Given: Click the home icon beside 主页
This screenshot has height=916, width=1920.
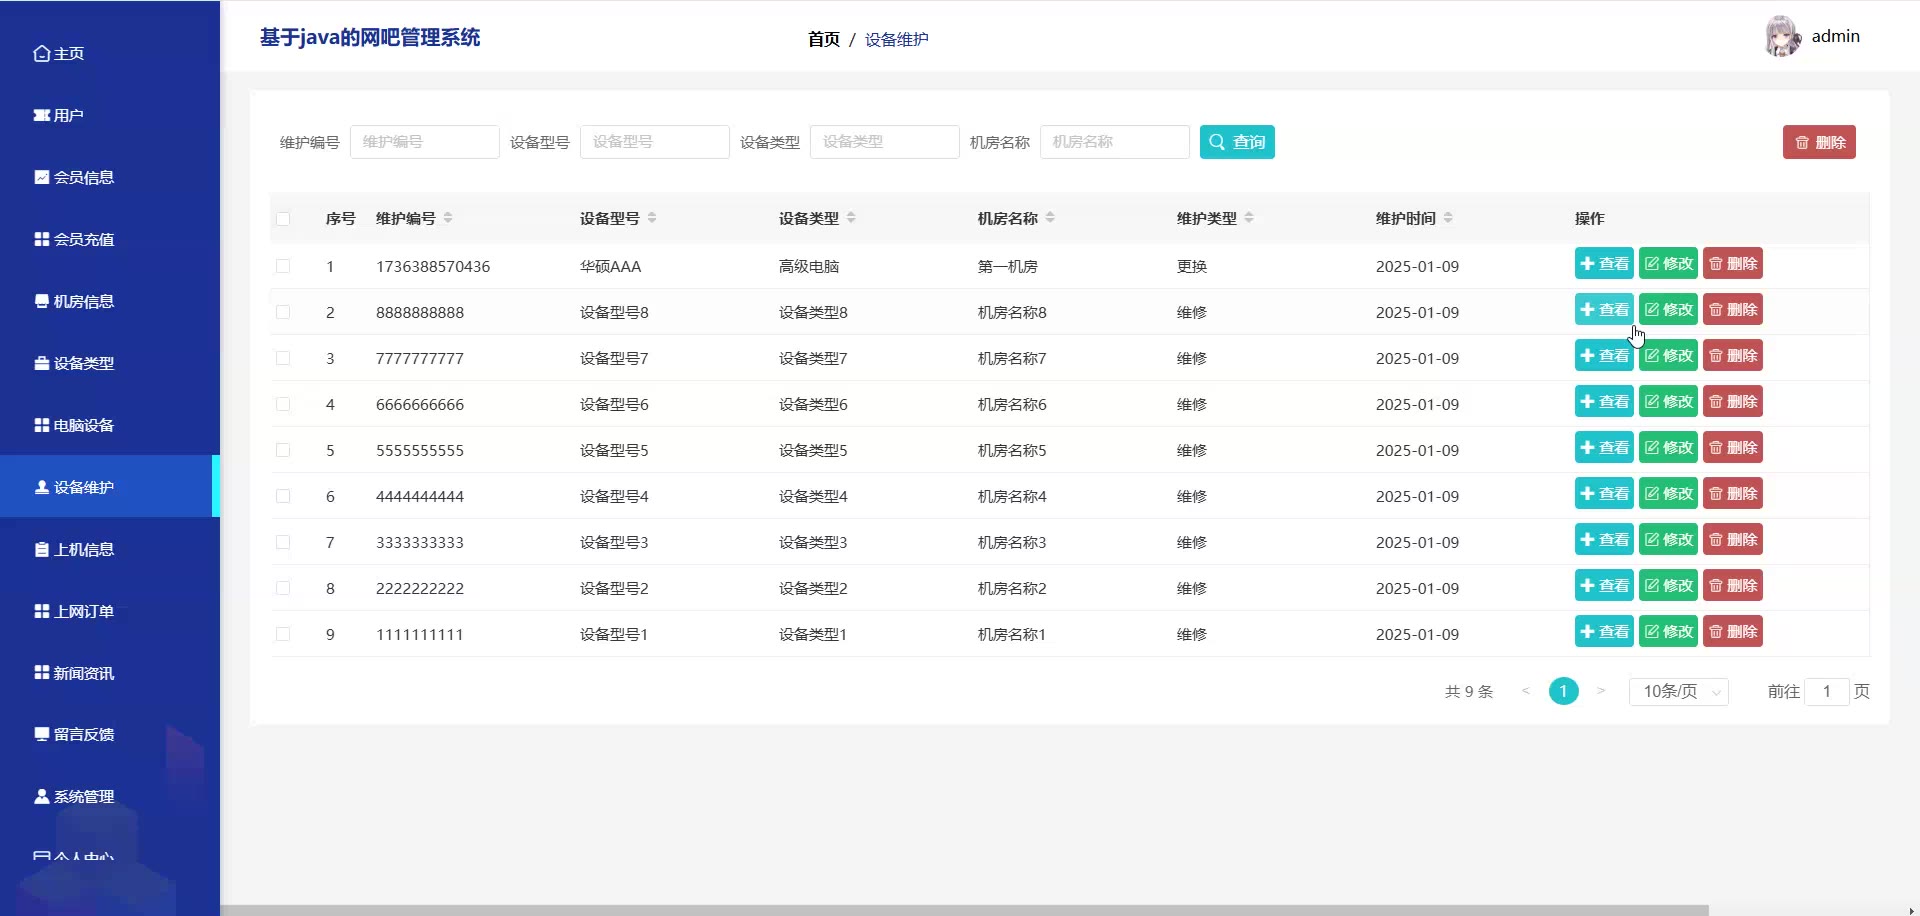Looking at the screenshot, I should tap(42, 54).
